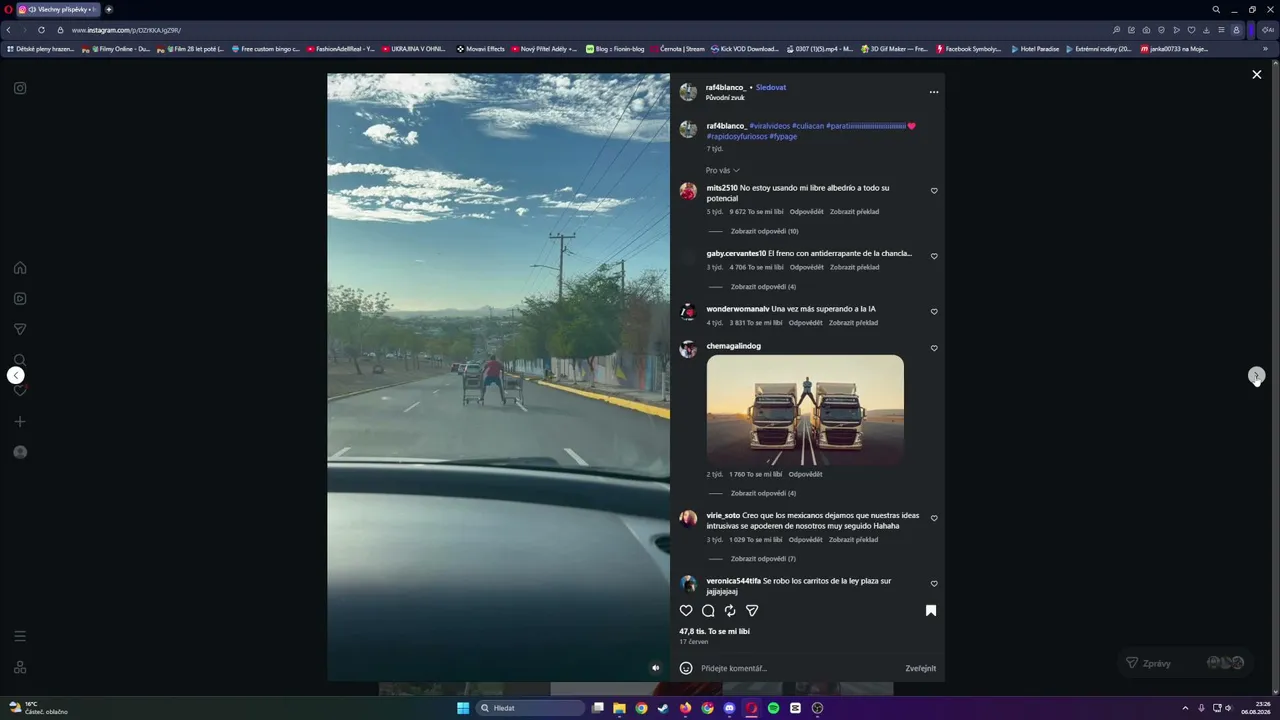Open the raf4blanco_ profile picture in header
Screen dimensions: 1280x720
click(688, 92)
